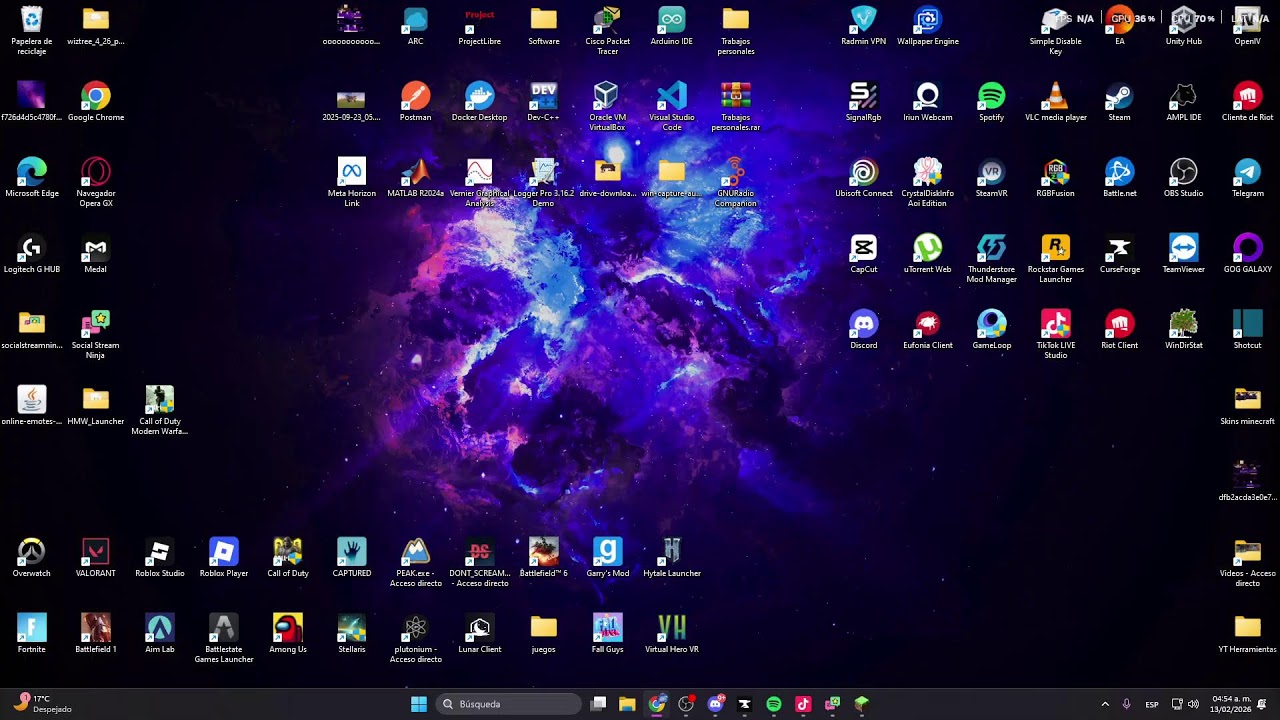Select the VLC media player icon

point(1055,97)
